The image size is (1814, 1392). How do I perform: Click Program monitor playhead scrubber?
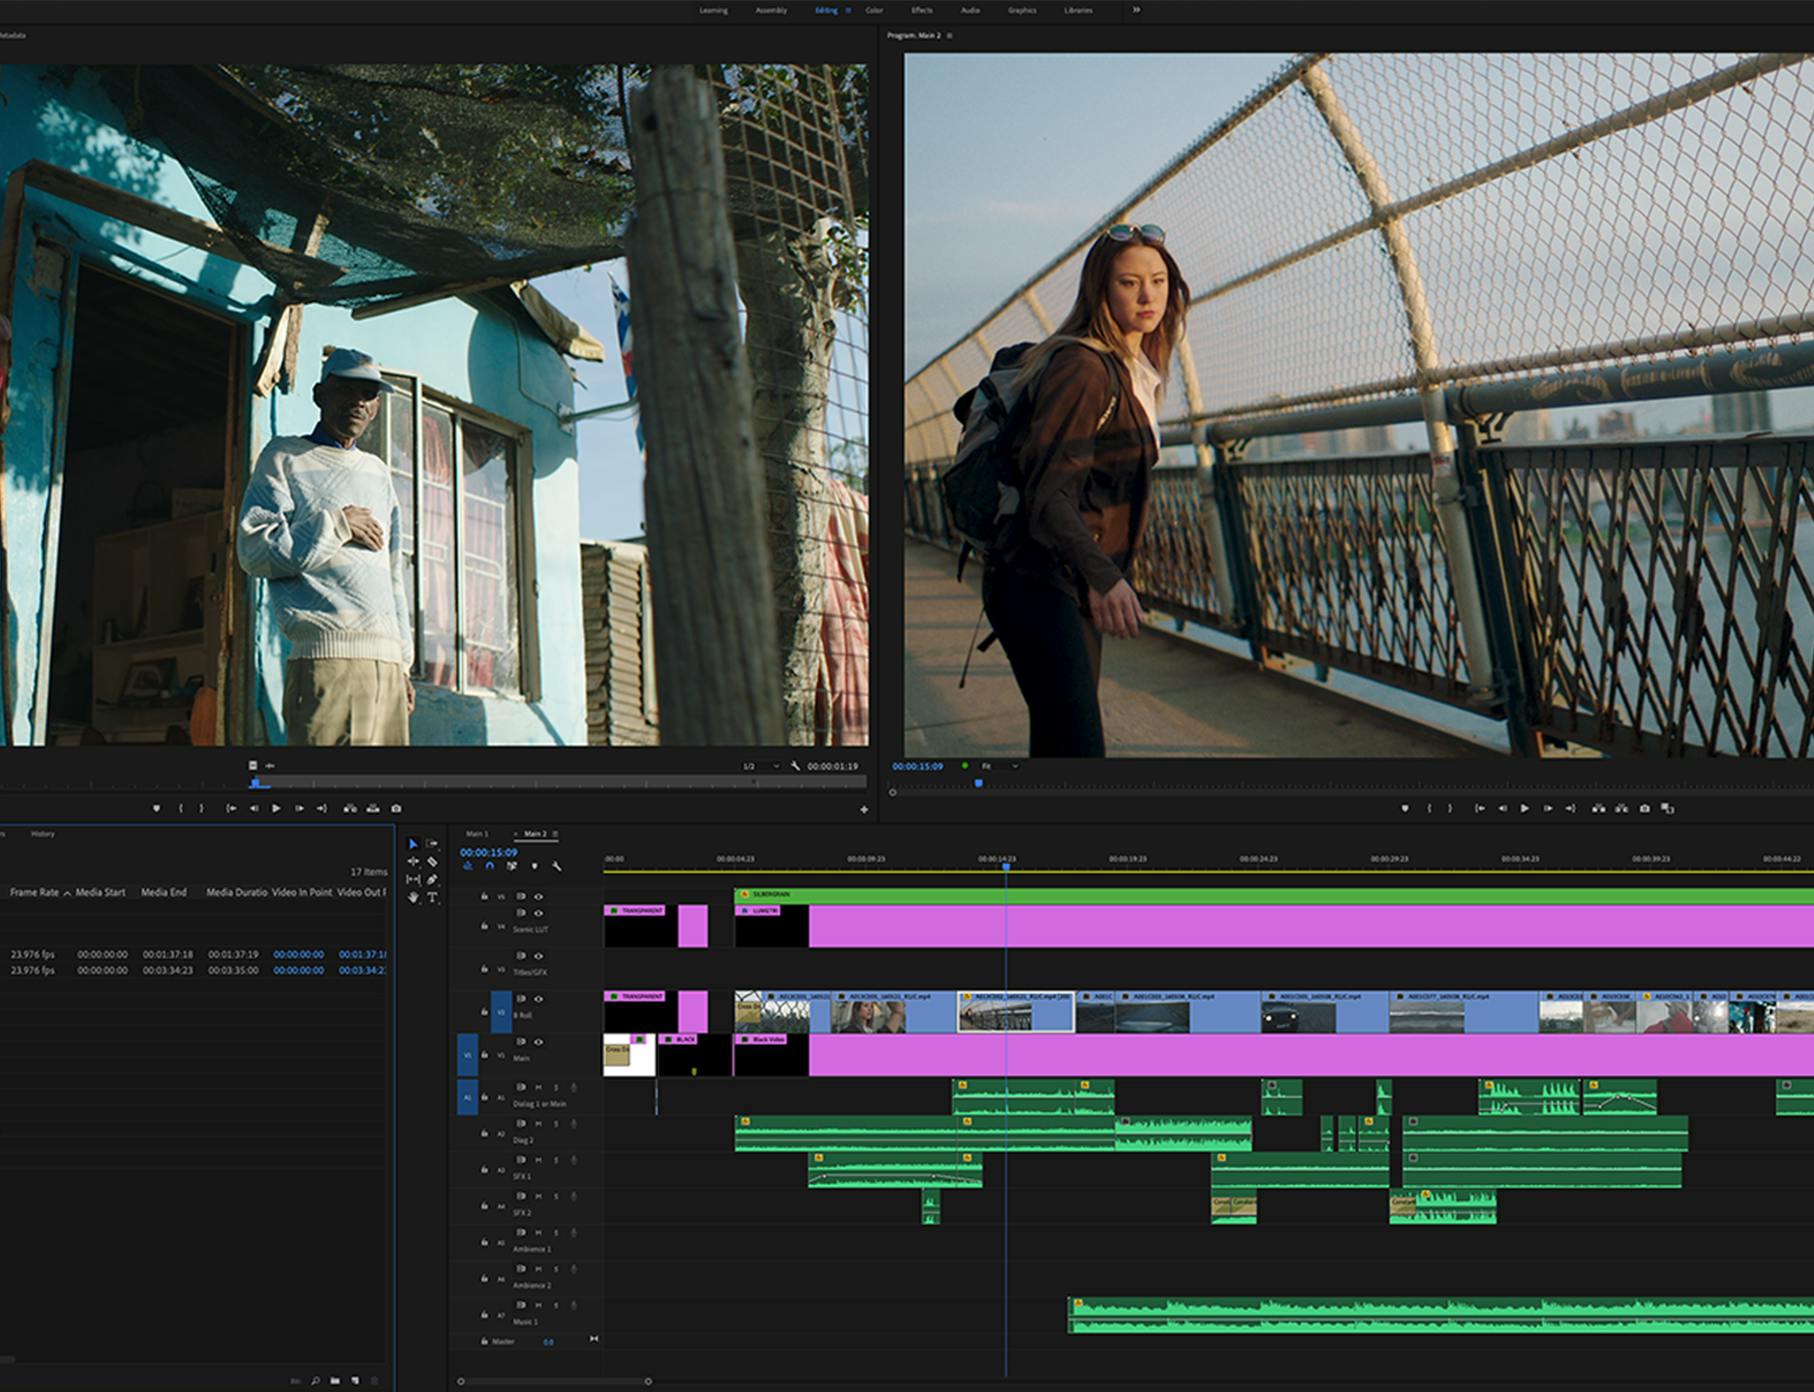pos(979,784)
